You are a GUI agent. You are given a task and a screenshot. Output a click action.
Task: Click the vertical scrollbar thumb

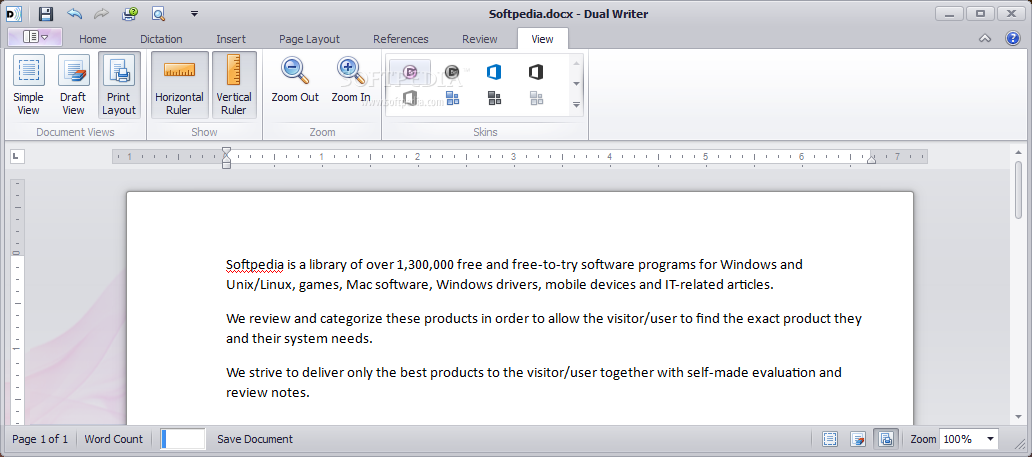pos(1019,191)
